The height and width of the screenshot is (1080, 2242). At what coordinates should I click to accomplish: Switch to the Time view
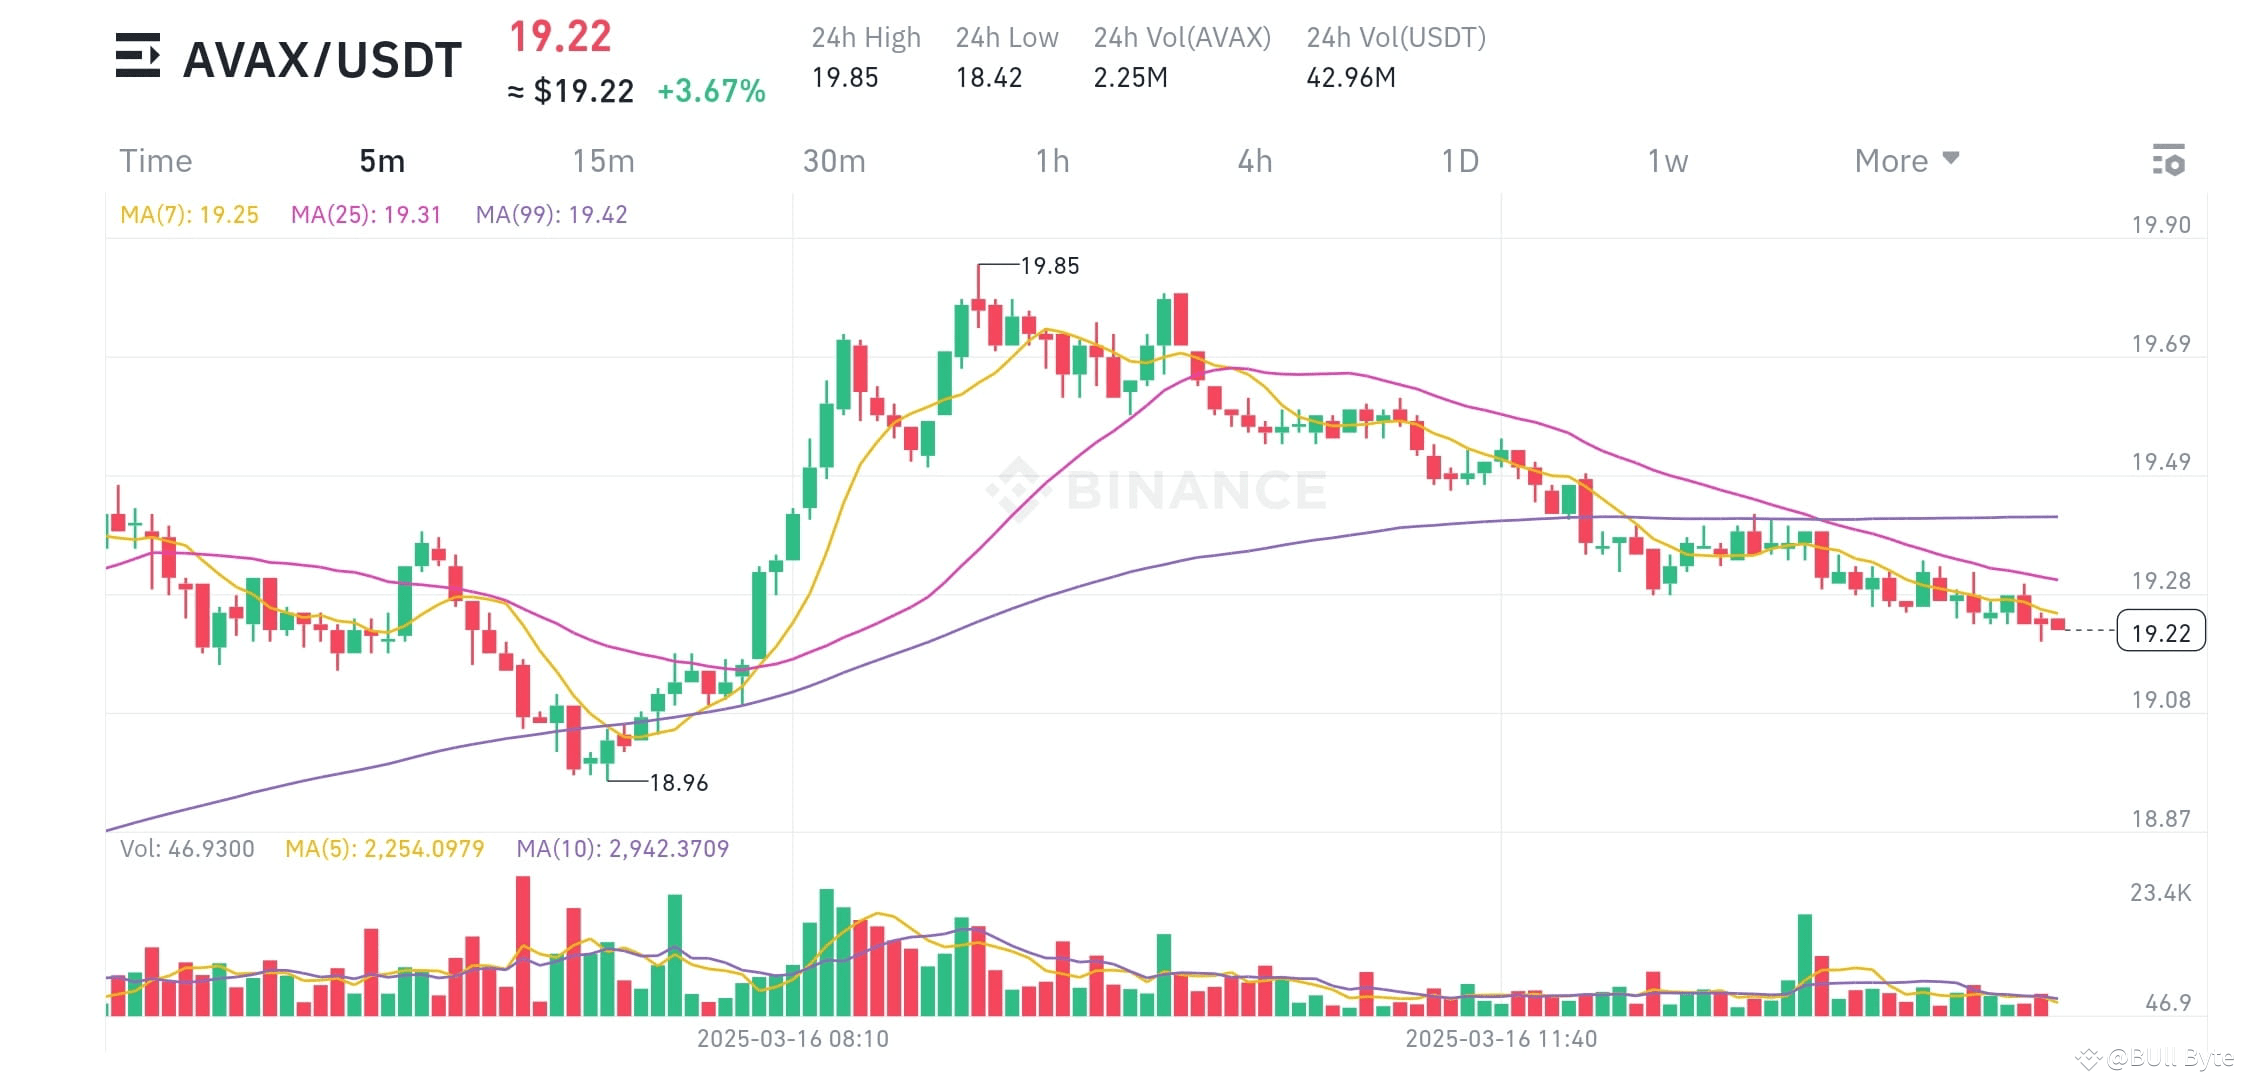156,160
